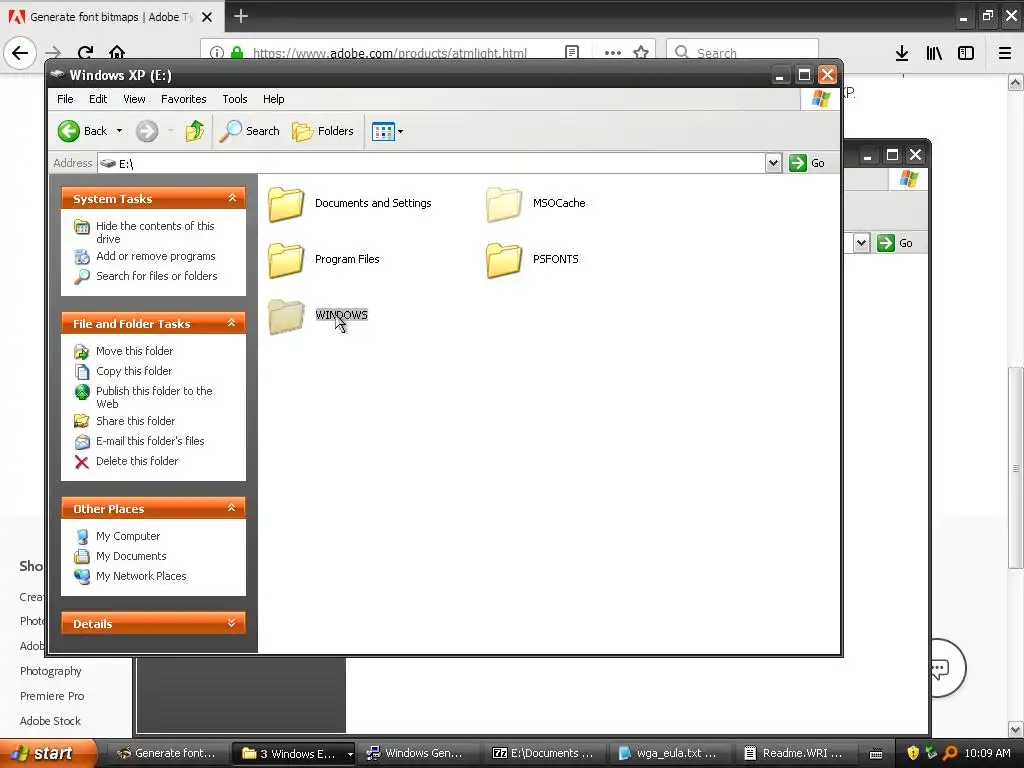Viewport: 1024px width, 768px height.
Task: Toggle the Folders pane button
Action: pos(323,131)
